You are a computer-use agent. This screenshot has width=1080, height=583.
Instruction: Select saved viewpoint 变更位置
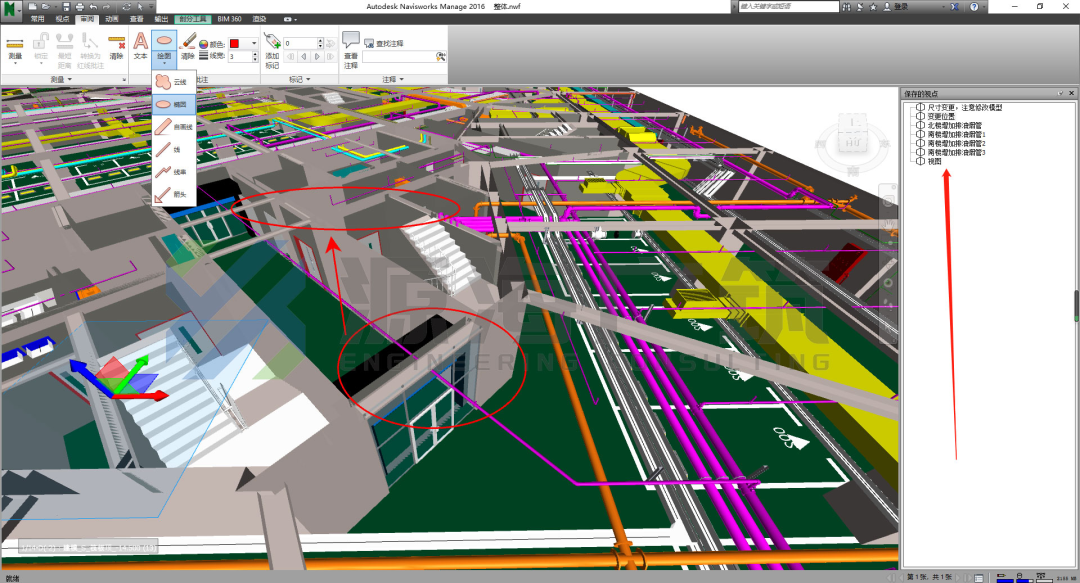coord(941,116)
